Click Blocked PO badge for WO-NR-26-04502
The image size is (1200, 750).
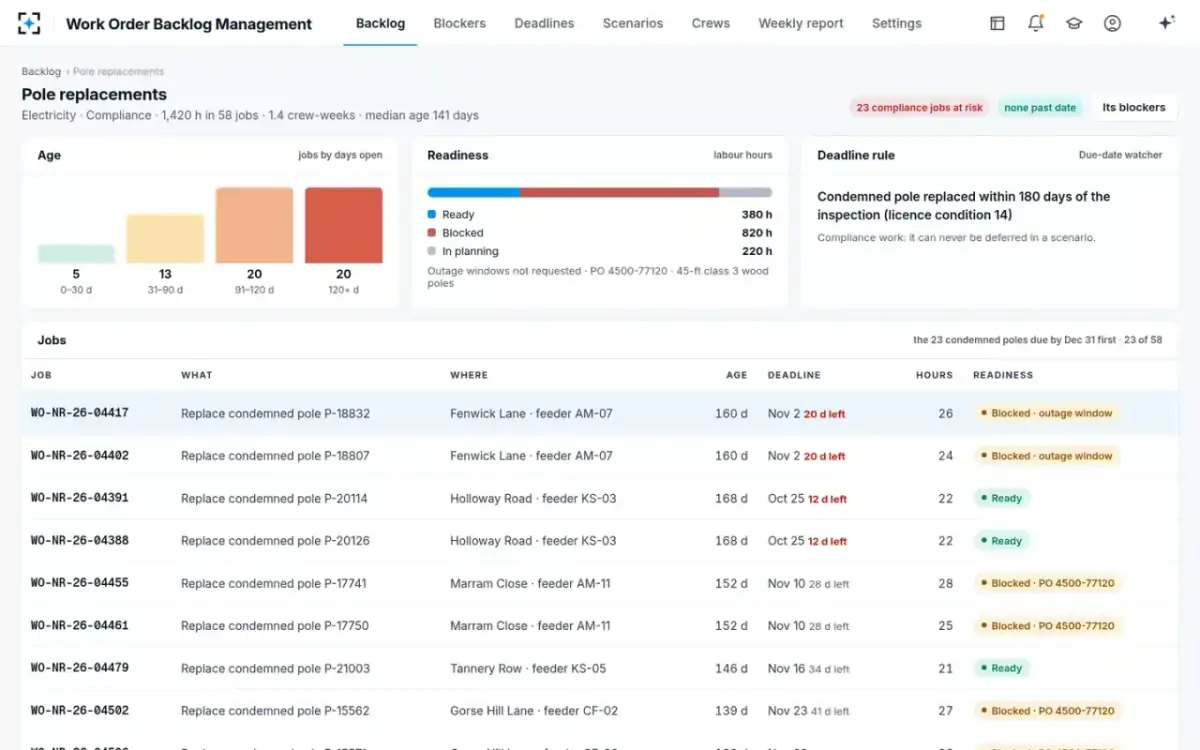[1048, 711]
